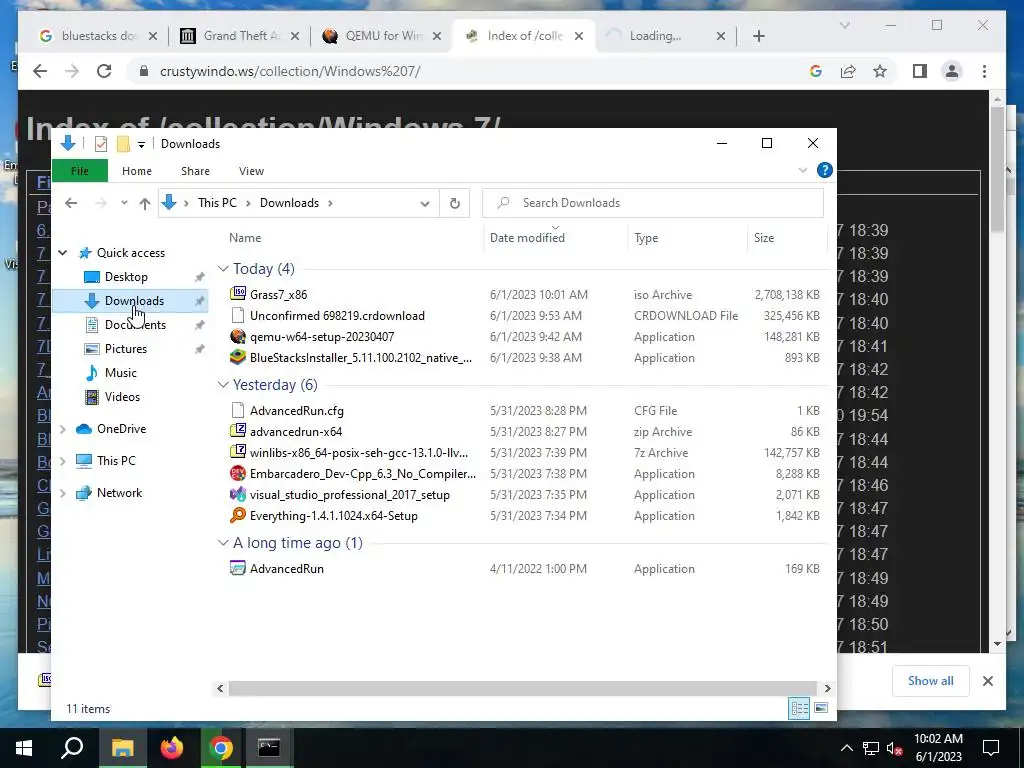
Task: Refresh the Downloads folder view
Action: pos(455,203)
